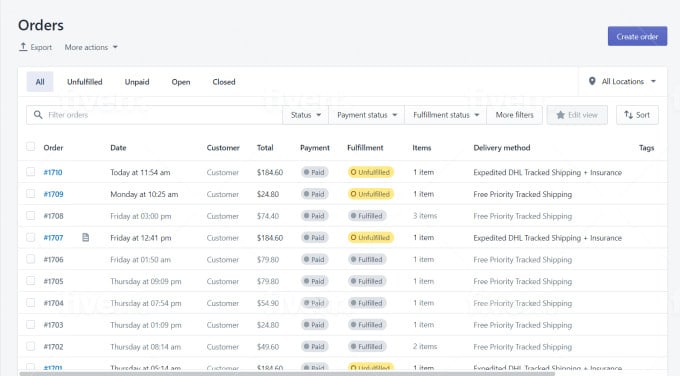Open the note icon on order #1707
Screen dimensions: 680x376
click(x=85, y=237)
